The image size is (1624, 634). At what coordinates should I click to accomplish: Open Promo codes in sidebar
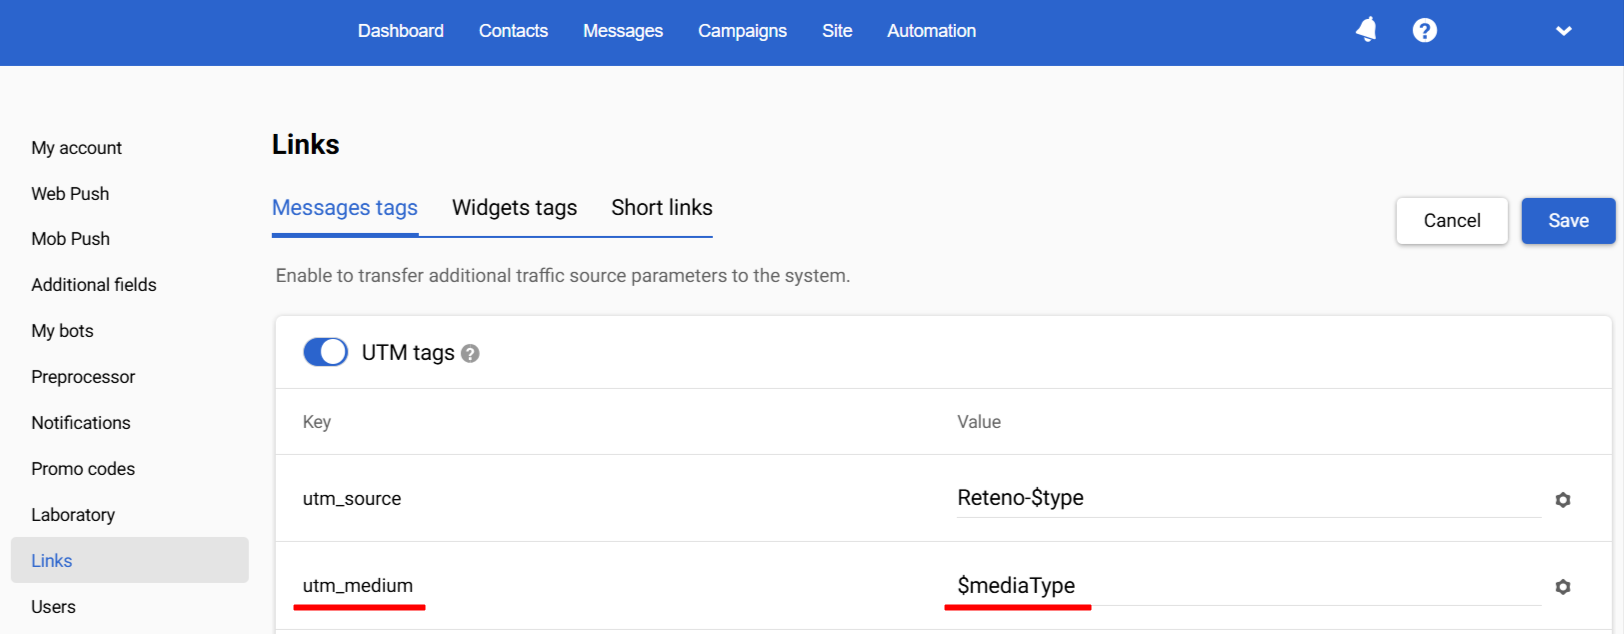point(83,469)
